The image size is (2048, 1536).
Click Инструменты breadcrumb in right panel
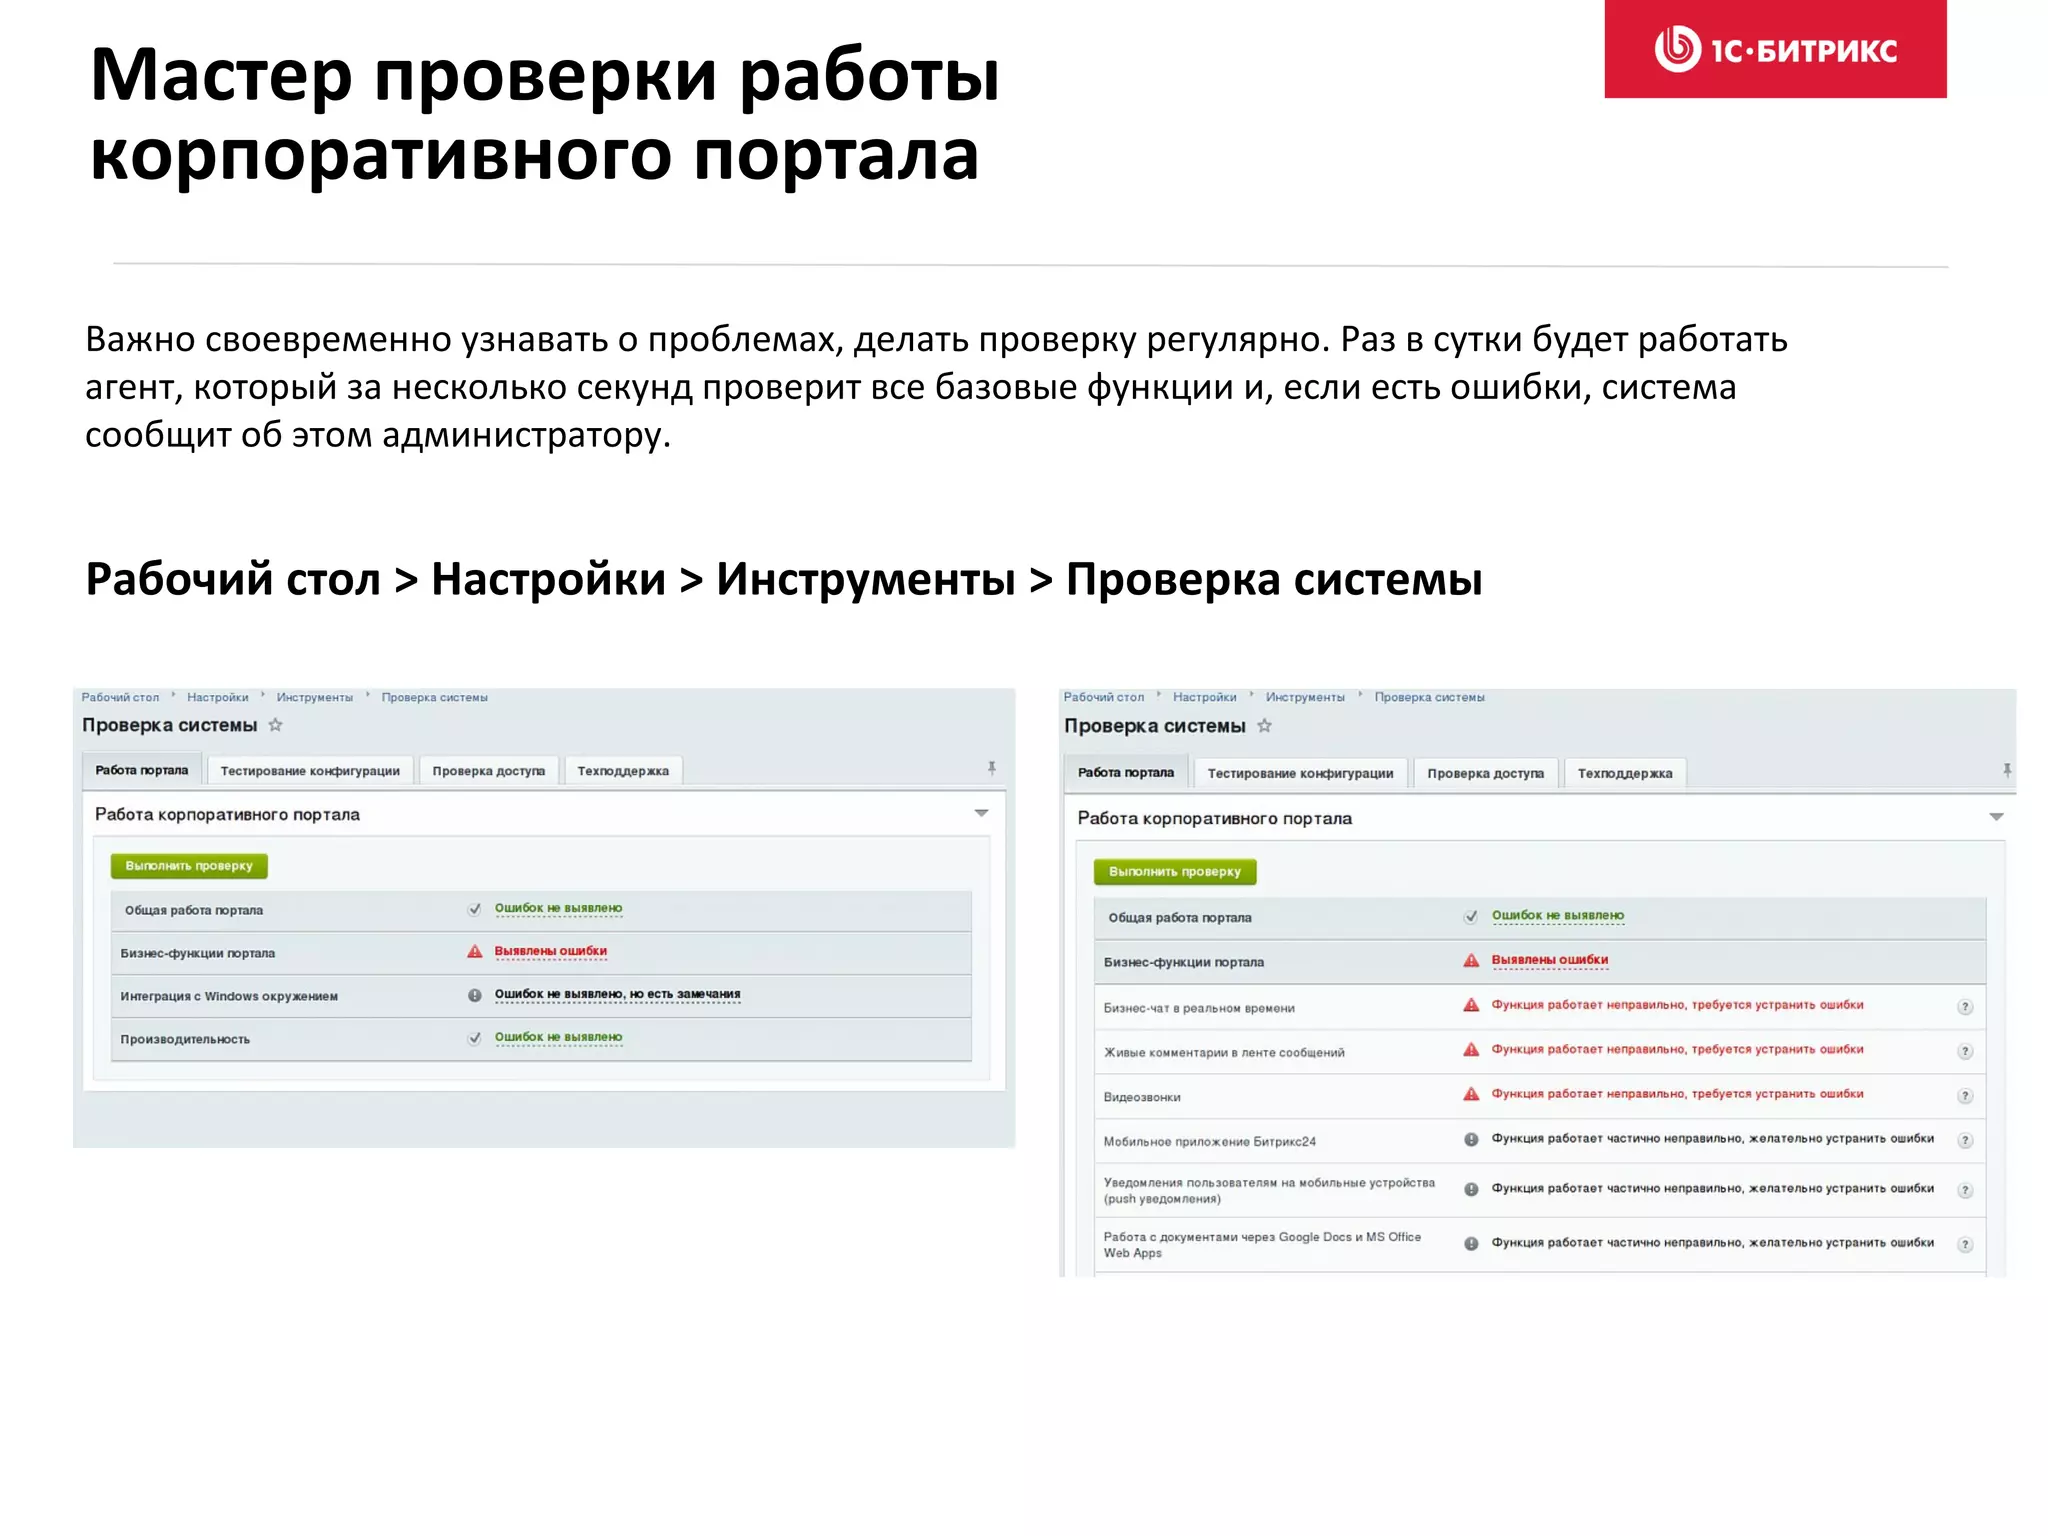point(1305,697)
